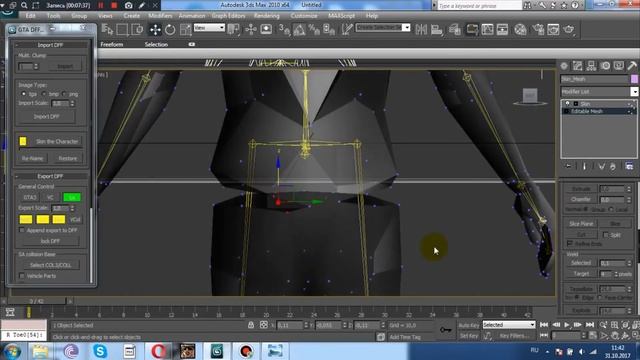The image size is (640, 360).
Task: Open Render Setup
Action: tap(538, 29)
